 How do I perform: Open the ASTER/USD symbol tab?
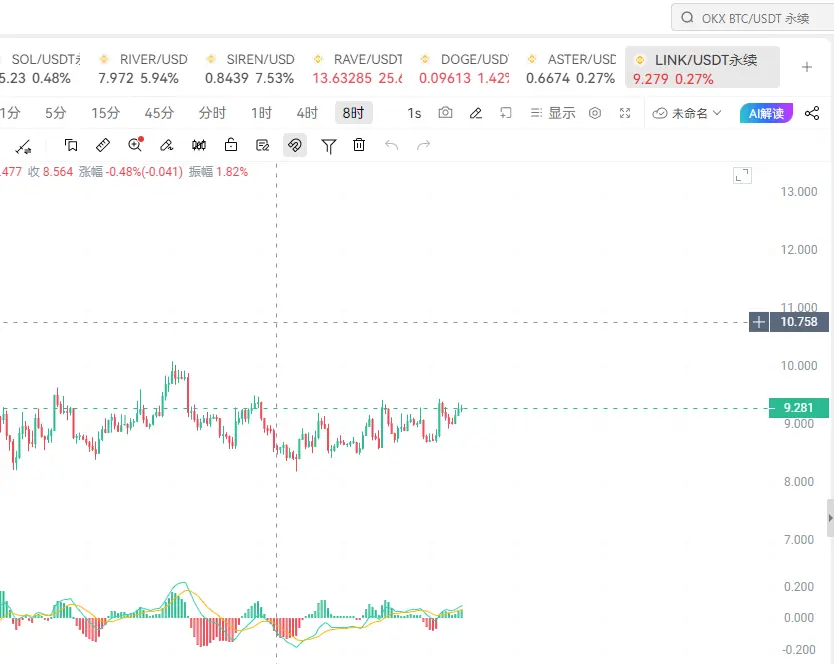(x=571, y=68)
